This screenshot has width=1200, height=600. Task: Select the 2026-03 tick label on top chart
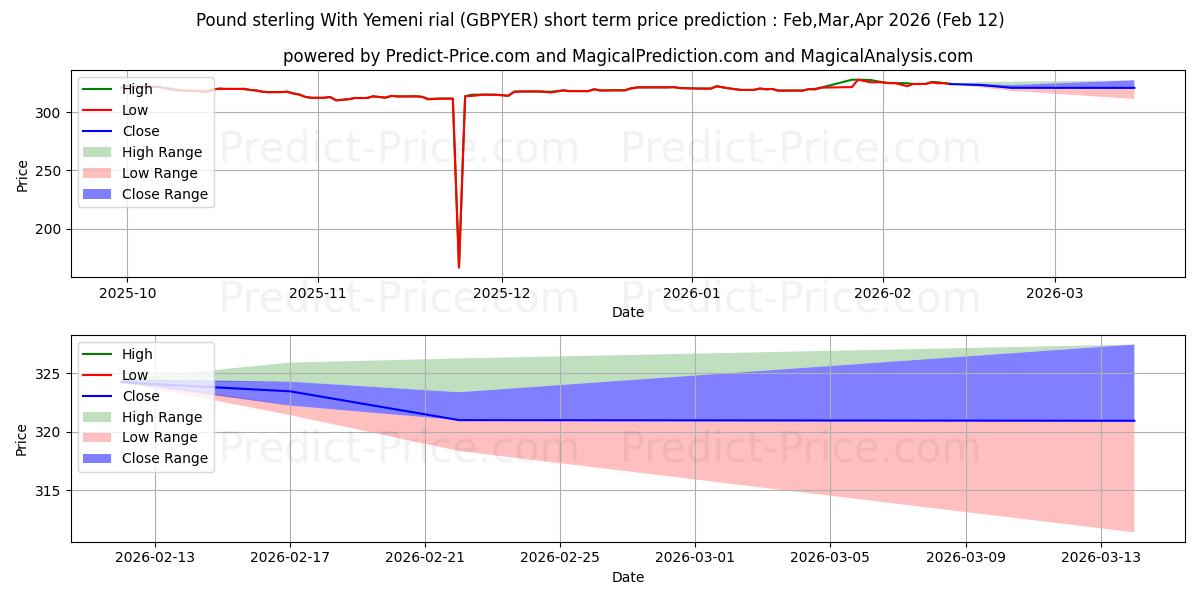[x=1055, y=295]
